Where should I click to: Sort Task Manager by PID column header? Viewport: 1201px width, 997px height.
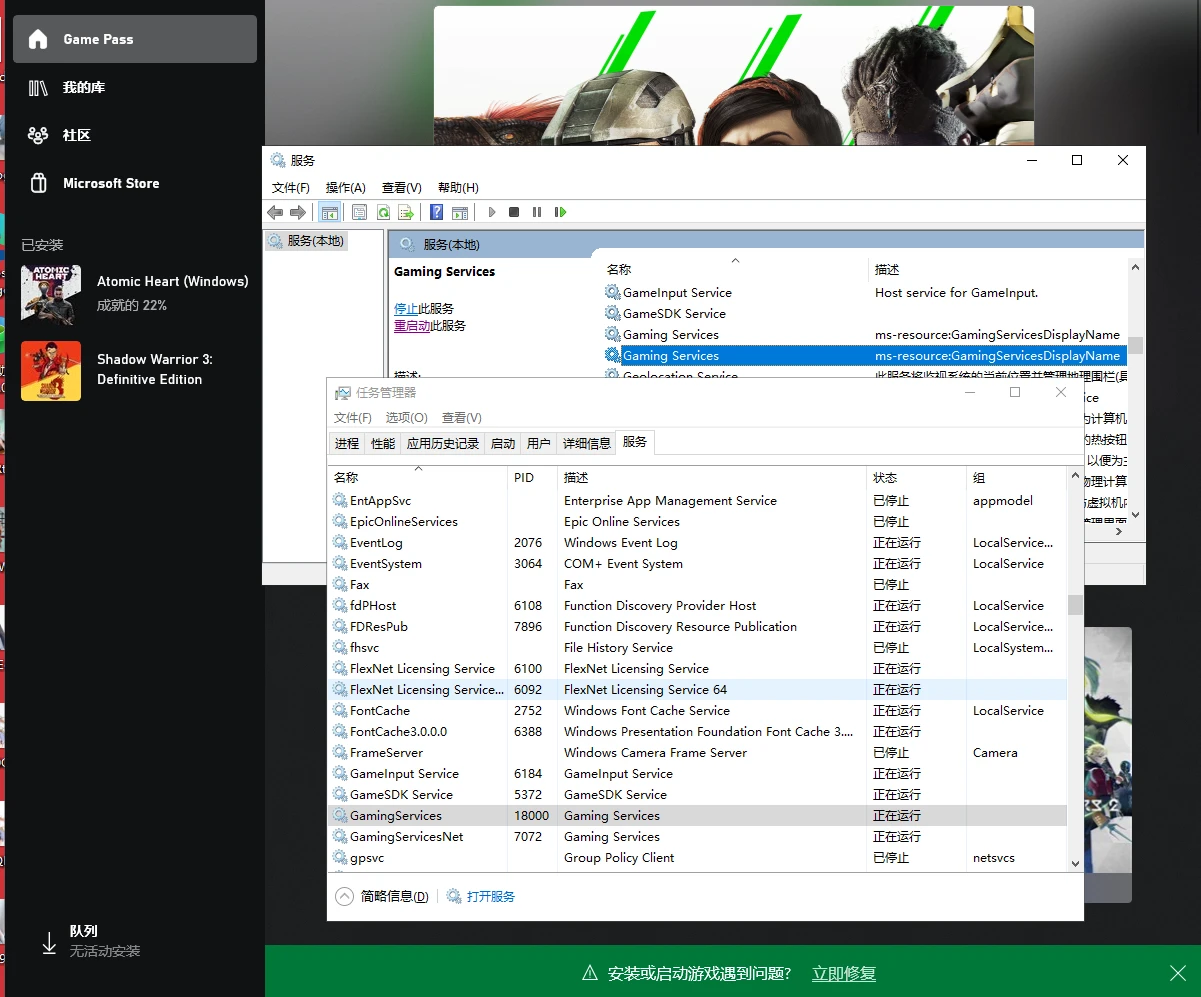click(532, 477)
